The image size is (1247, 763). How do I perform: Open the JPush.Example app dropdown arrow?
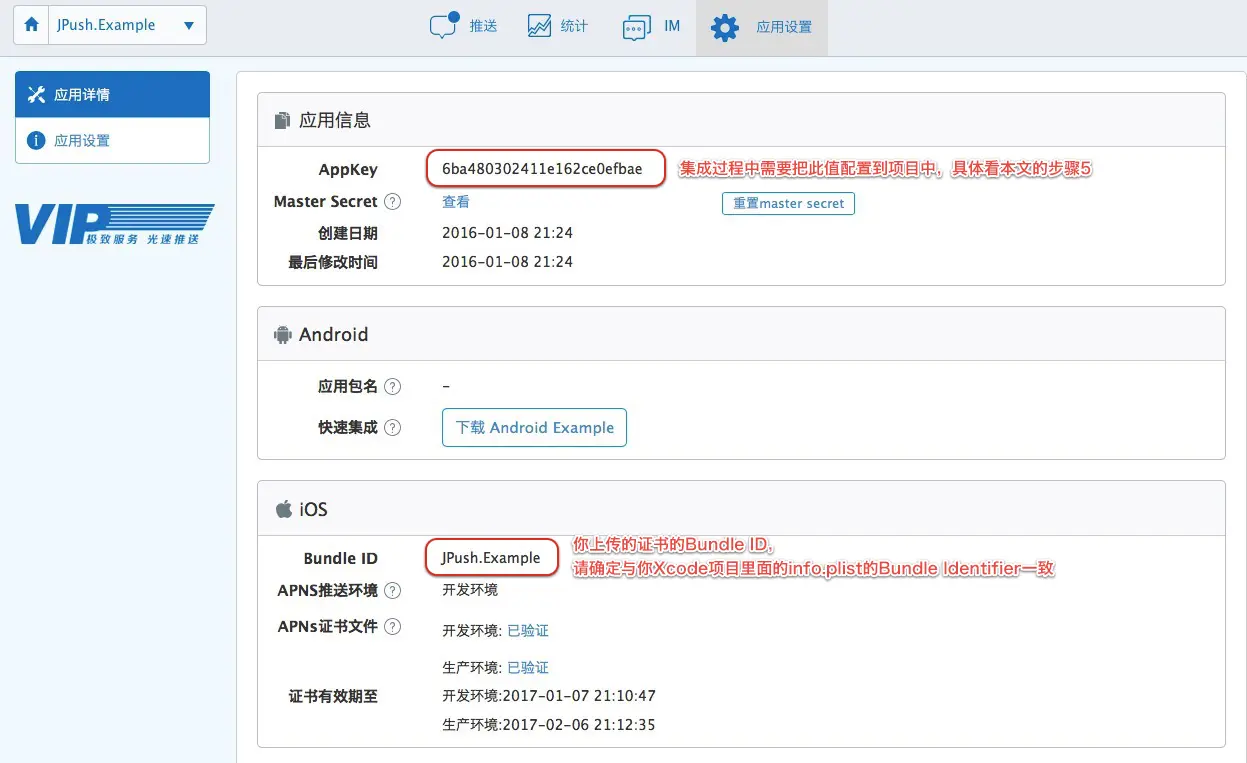click(x=189, y=26)
